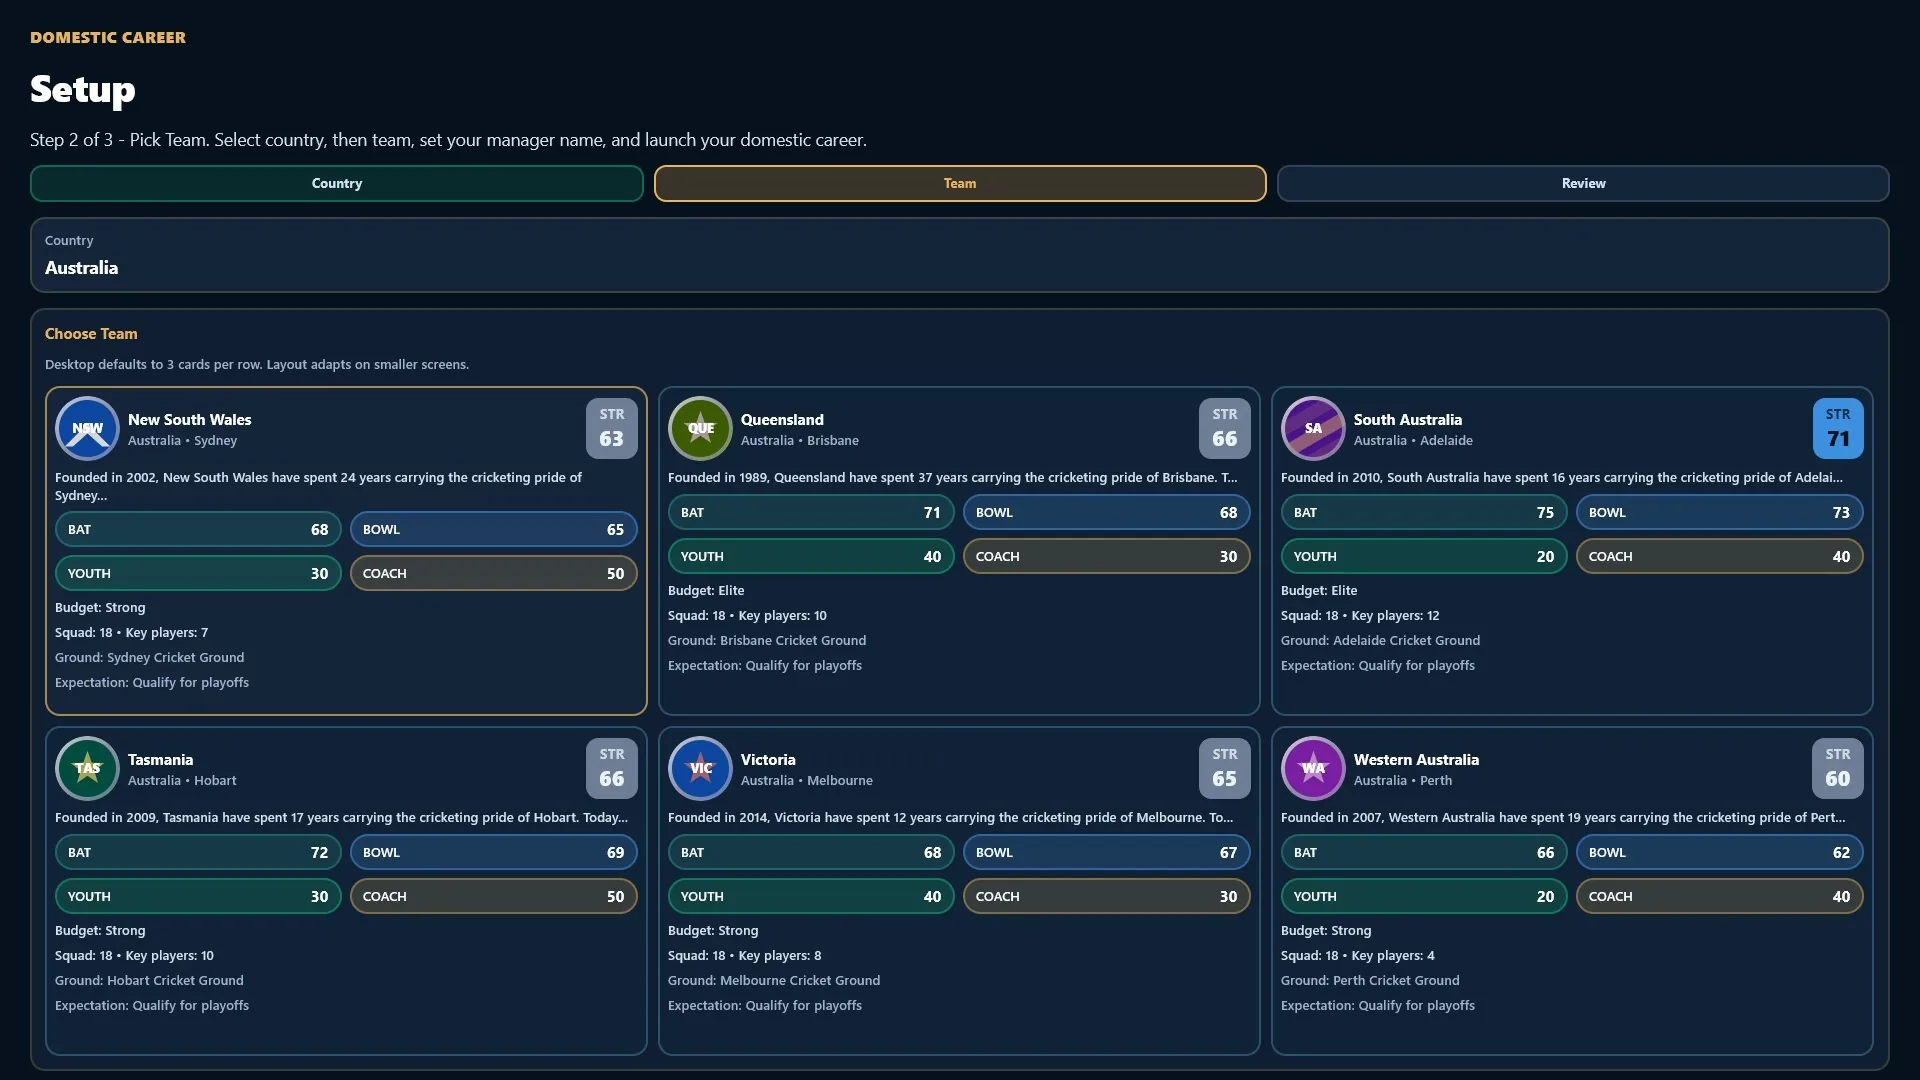This screenshot has height=1080, width=1920.
Task: Click the Tasmania team name heading
Action: (160, 760)
